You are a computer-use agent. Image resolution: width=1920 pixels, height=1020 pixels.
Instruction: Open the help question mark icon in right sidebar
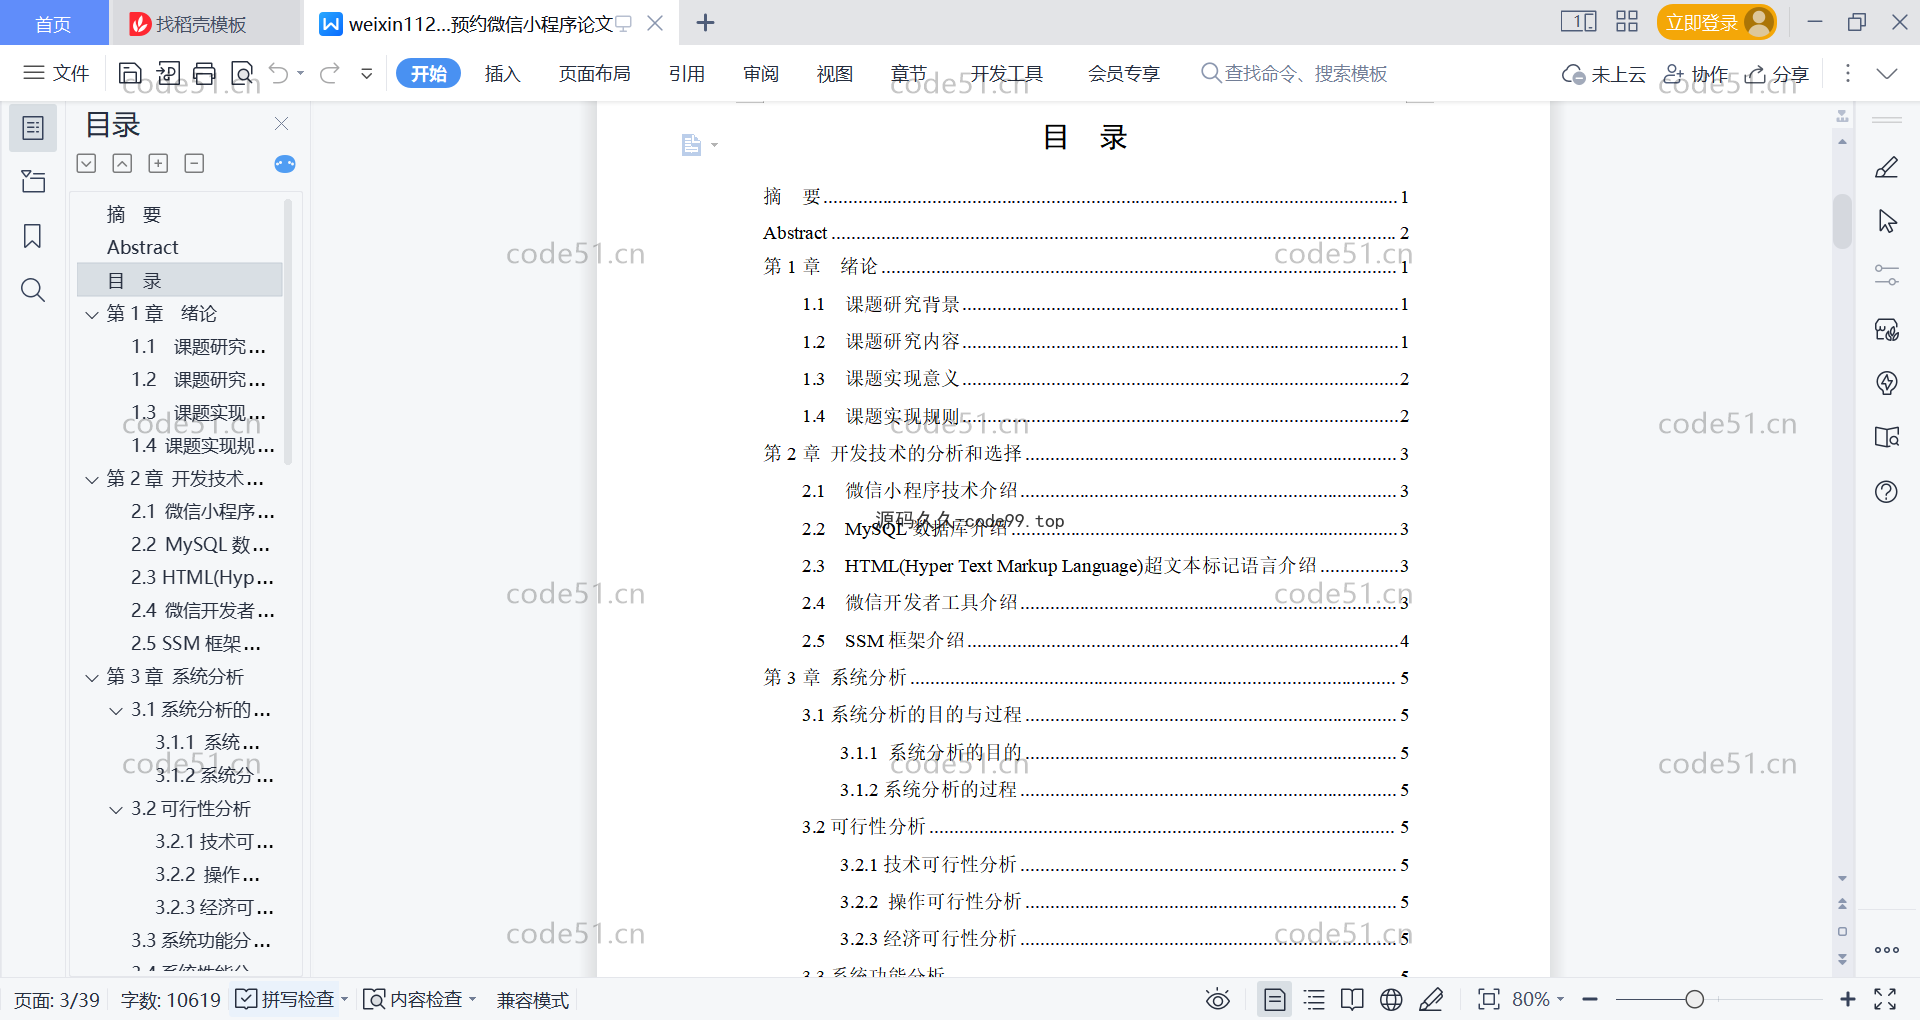(1886, 491)
